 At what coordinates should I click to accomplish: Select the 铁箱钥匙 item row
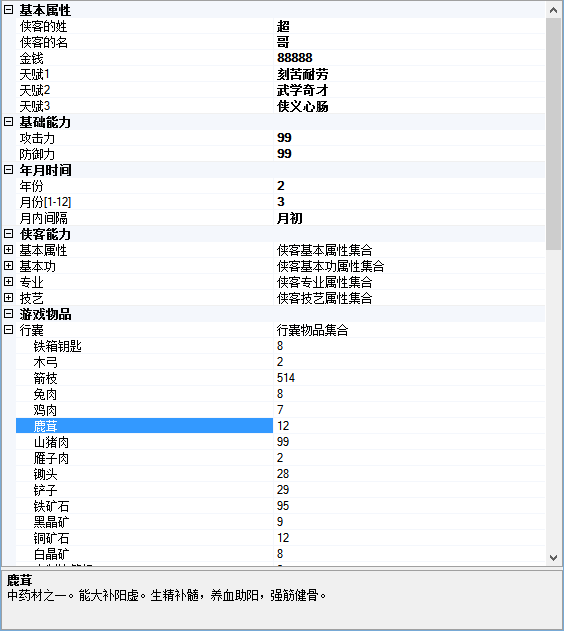280,346
